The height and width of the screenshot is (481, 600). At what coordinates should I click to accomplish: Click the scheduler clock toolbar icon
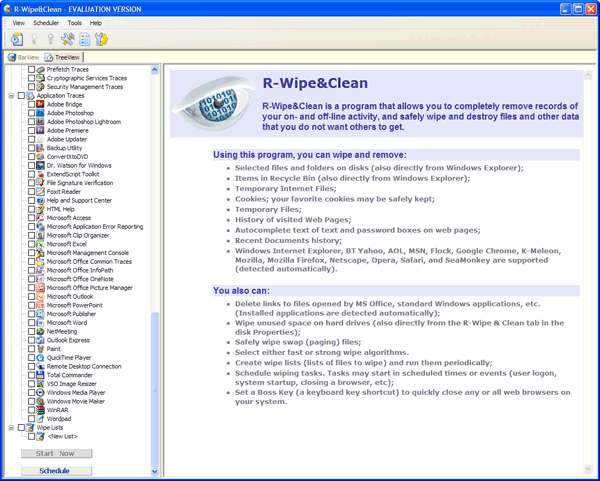click(16, 39)
